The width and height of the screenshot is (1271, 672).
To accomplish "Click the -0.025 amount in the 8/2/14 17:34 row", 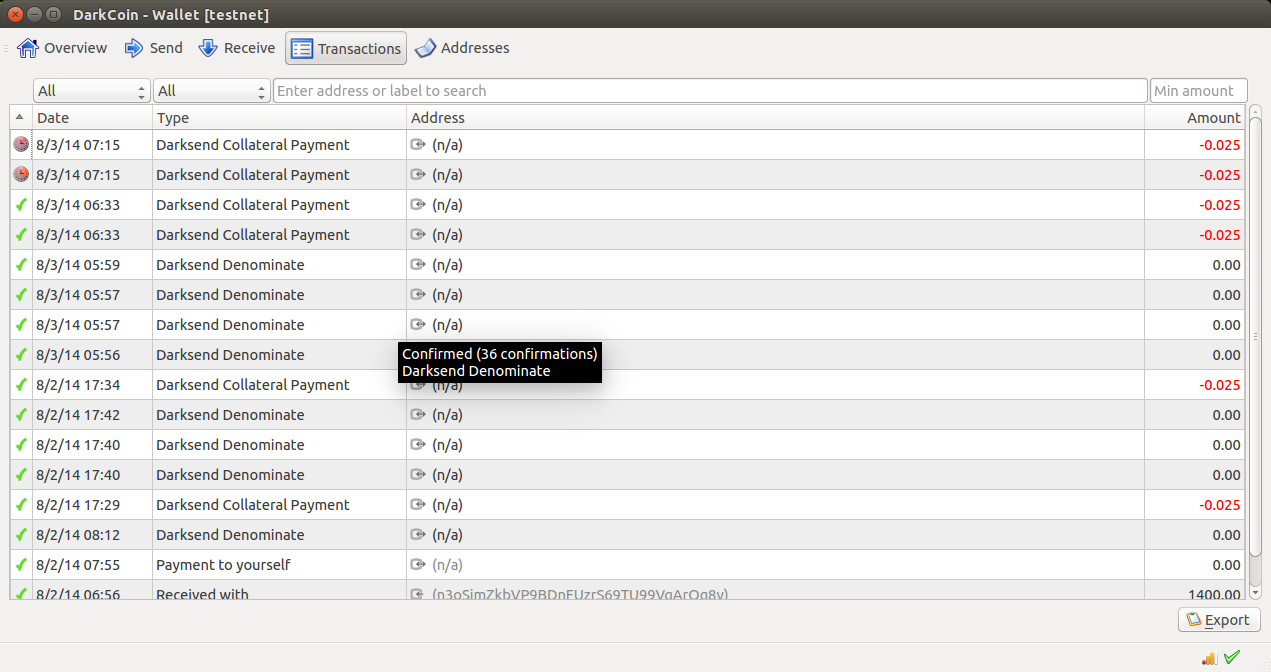I will point(1220,385).
